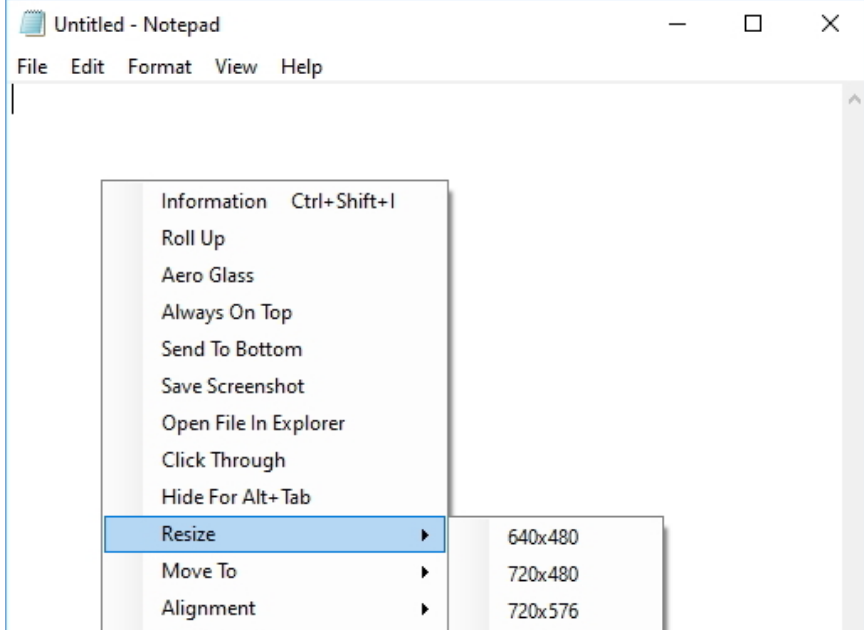864x630 pixels.
Task: Choose Open File In Explorer
Action: point(253,424)
